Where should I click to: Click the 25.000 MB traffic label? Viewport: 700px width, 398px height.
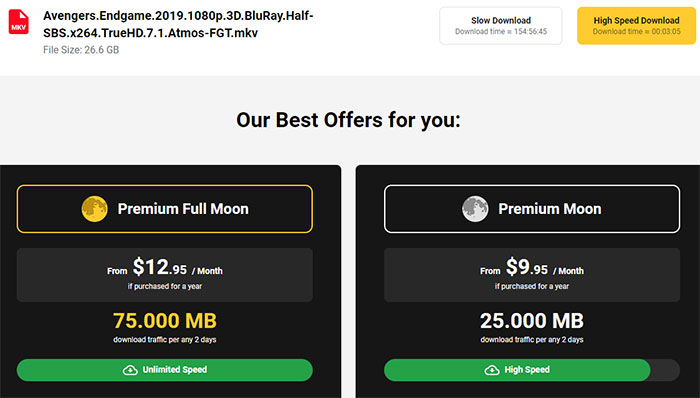[532, 321]
